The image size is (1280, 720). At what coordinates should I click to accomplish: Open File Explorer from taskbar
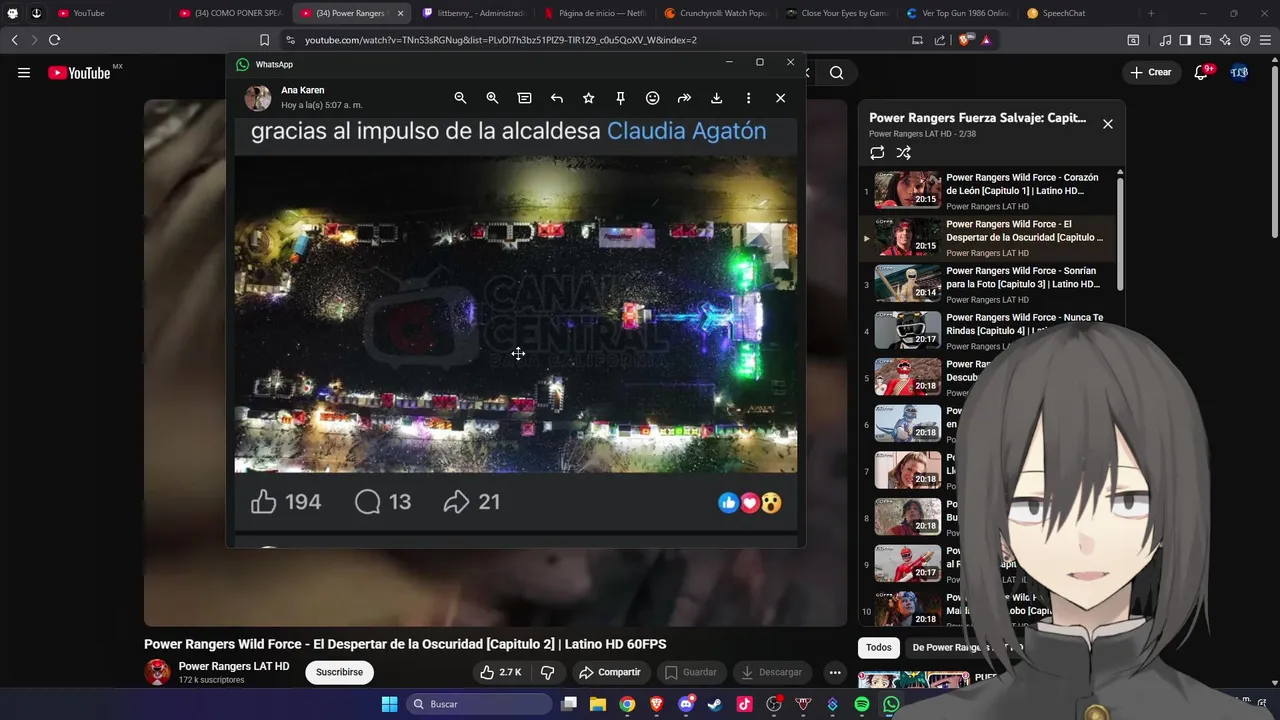[x=598, y=704]
